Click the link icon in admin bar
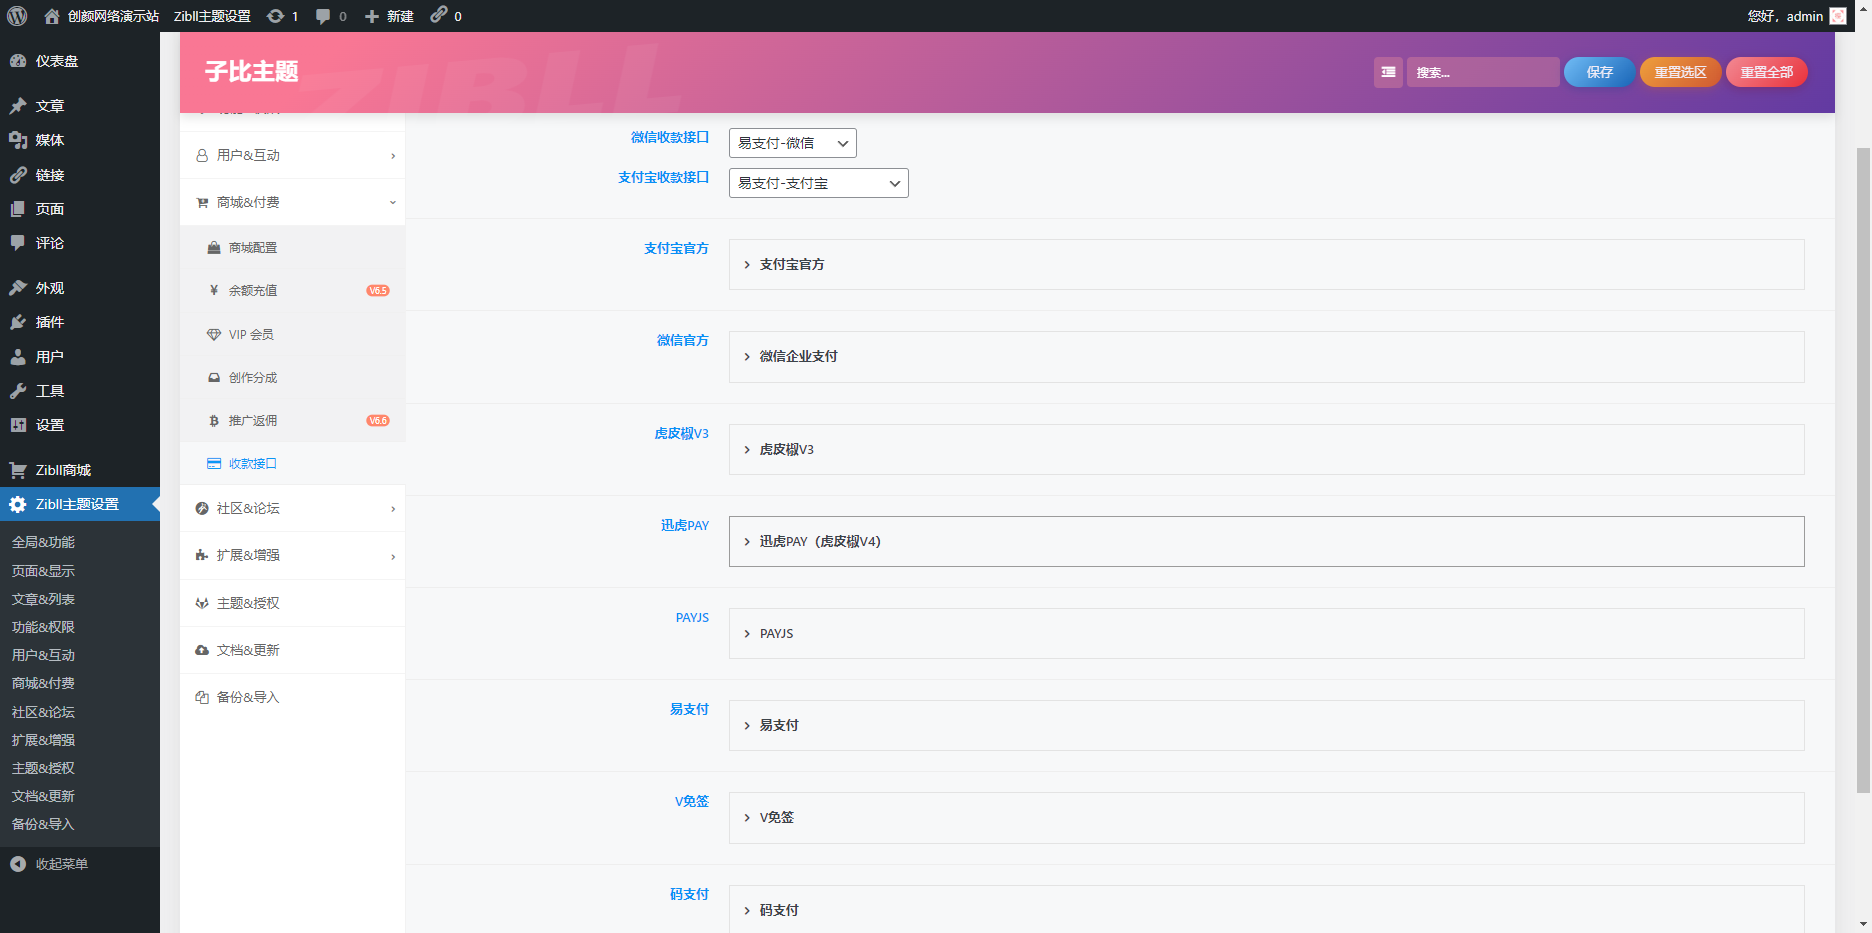Screen dimensions: 1872x933 tap(439, 15)
